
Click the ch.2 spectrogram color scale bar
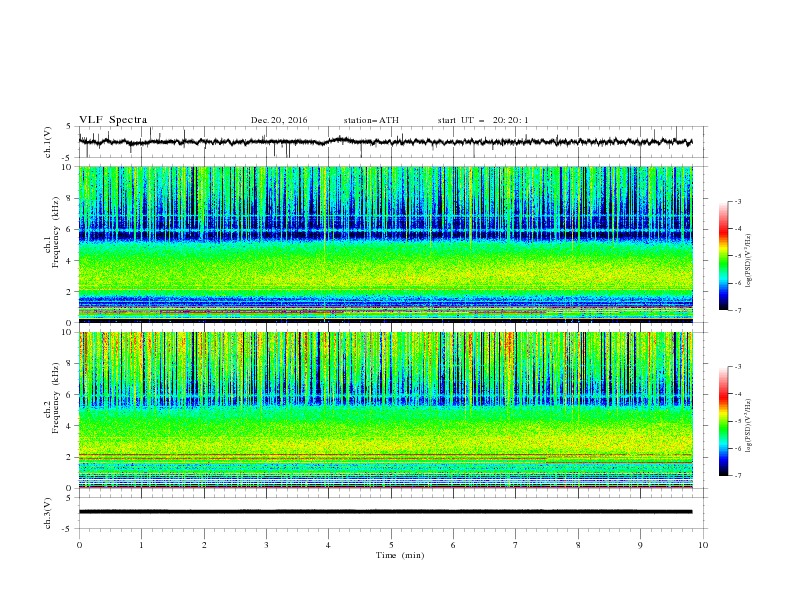(723, 421)
